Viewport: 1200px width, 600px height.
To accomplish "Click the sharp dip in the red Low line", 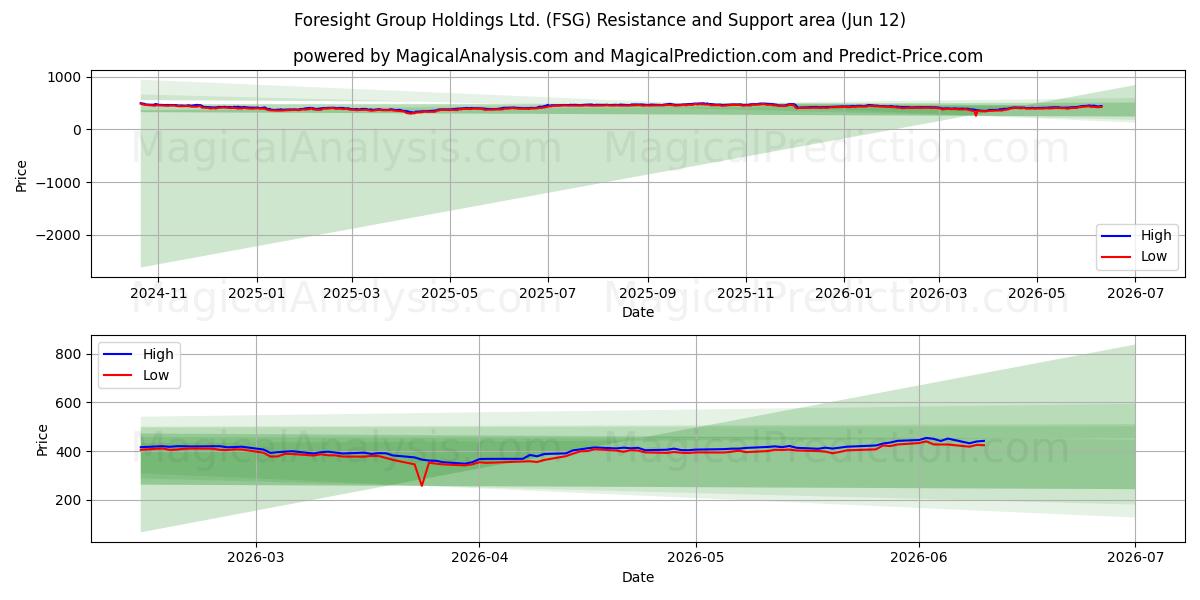I will point(422,485).
